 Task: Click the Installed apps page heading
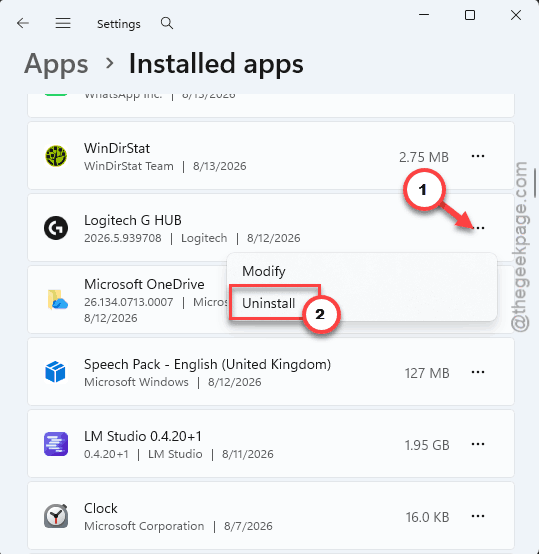coord(216,64)
